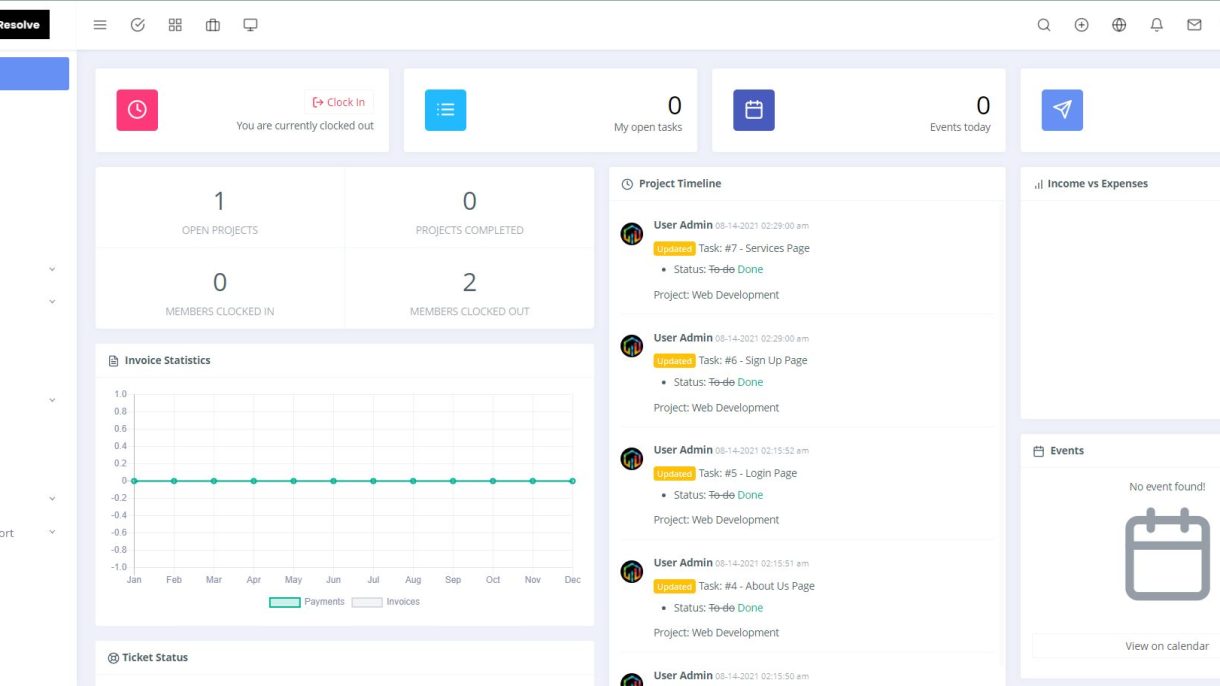Open the briefcase icon in top navigation
This screenshot has width=1220, height=686.
213,25
